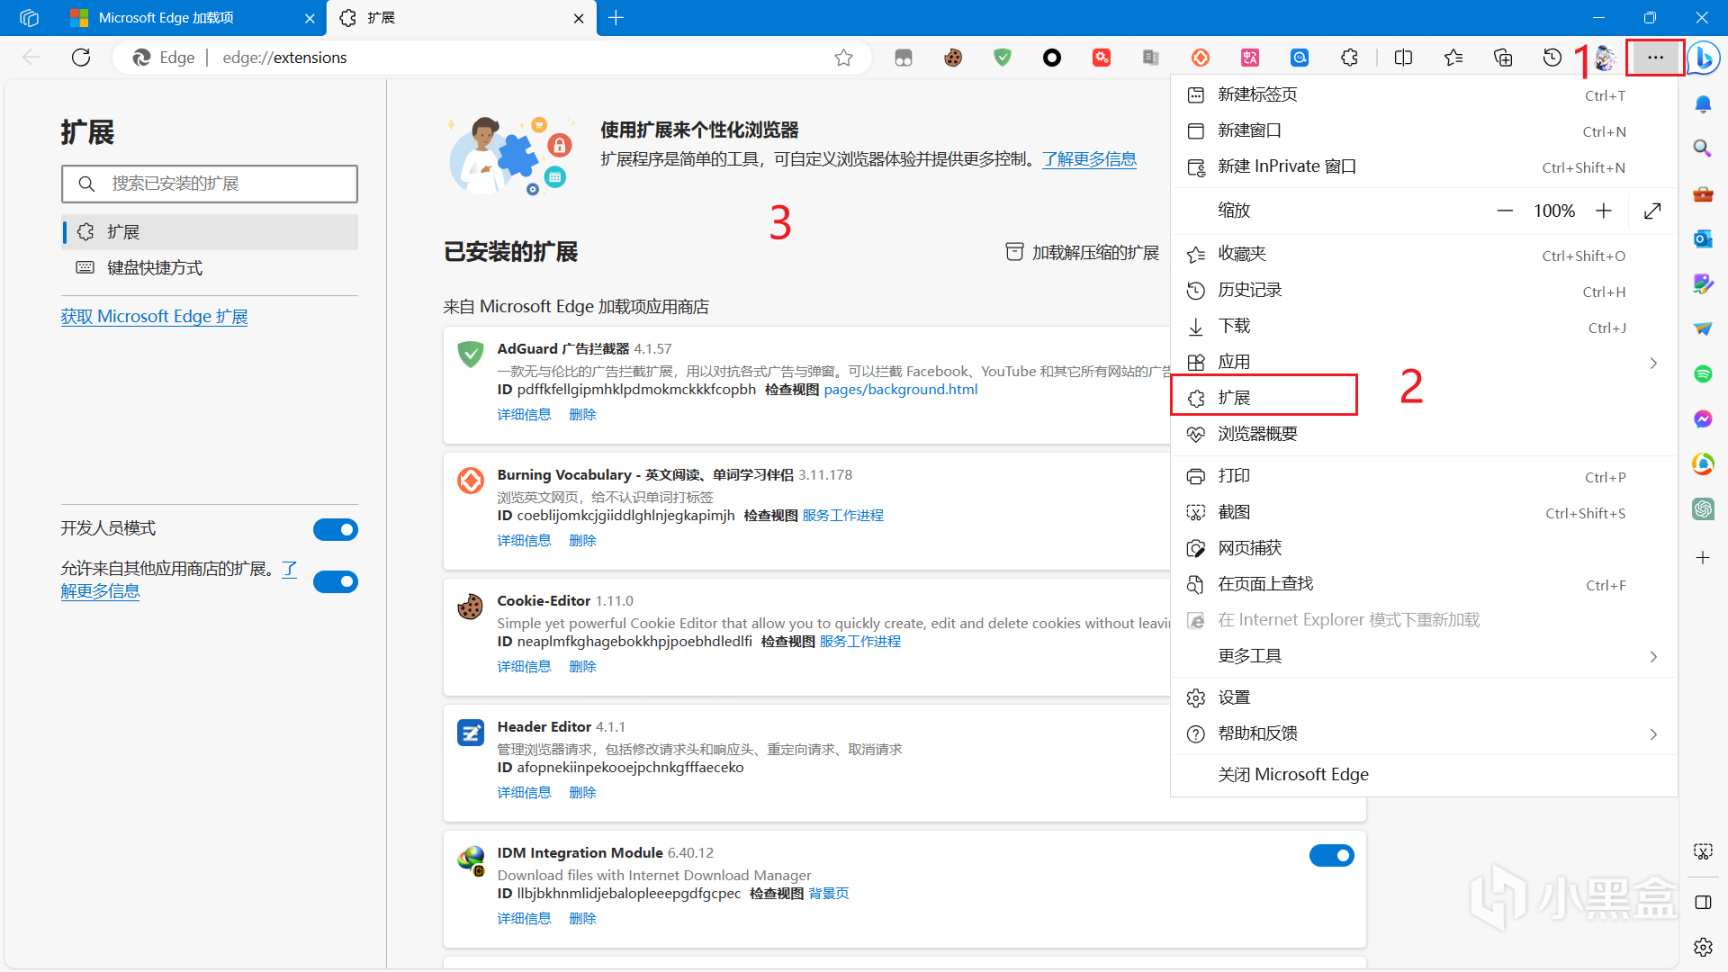Expand the 应用 submenu arrow
The image size is (1728, 972).
point(1653,363)
